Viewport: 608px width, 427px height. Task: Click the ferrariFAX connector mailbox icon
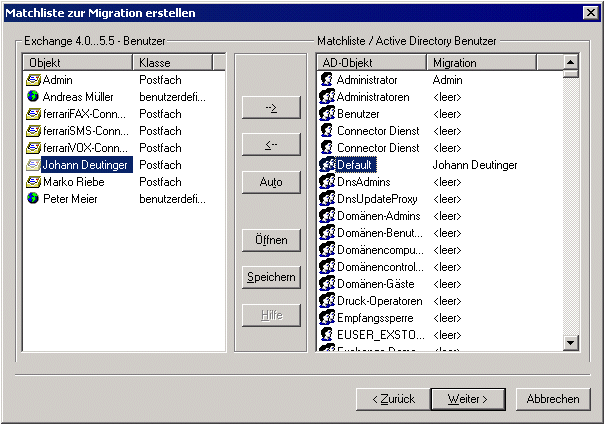point(33,114)
